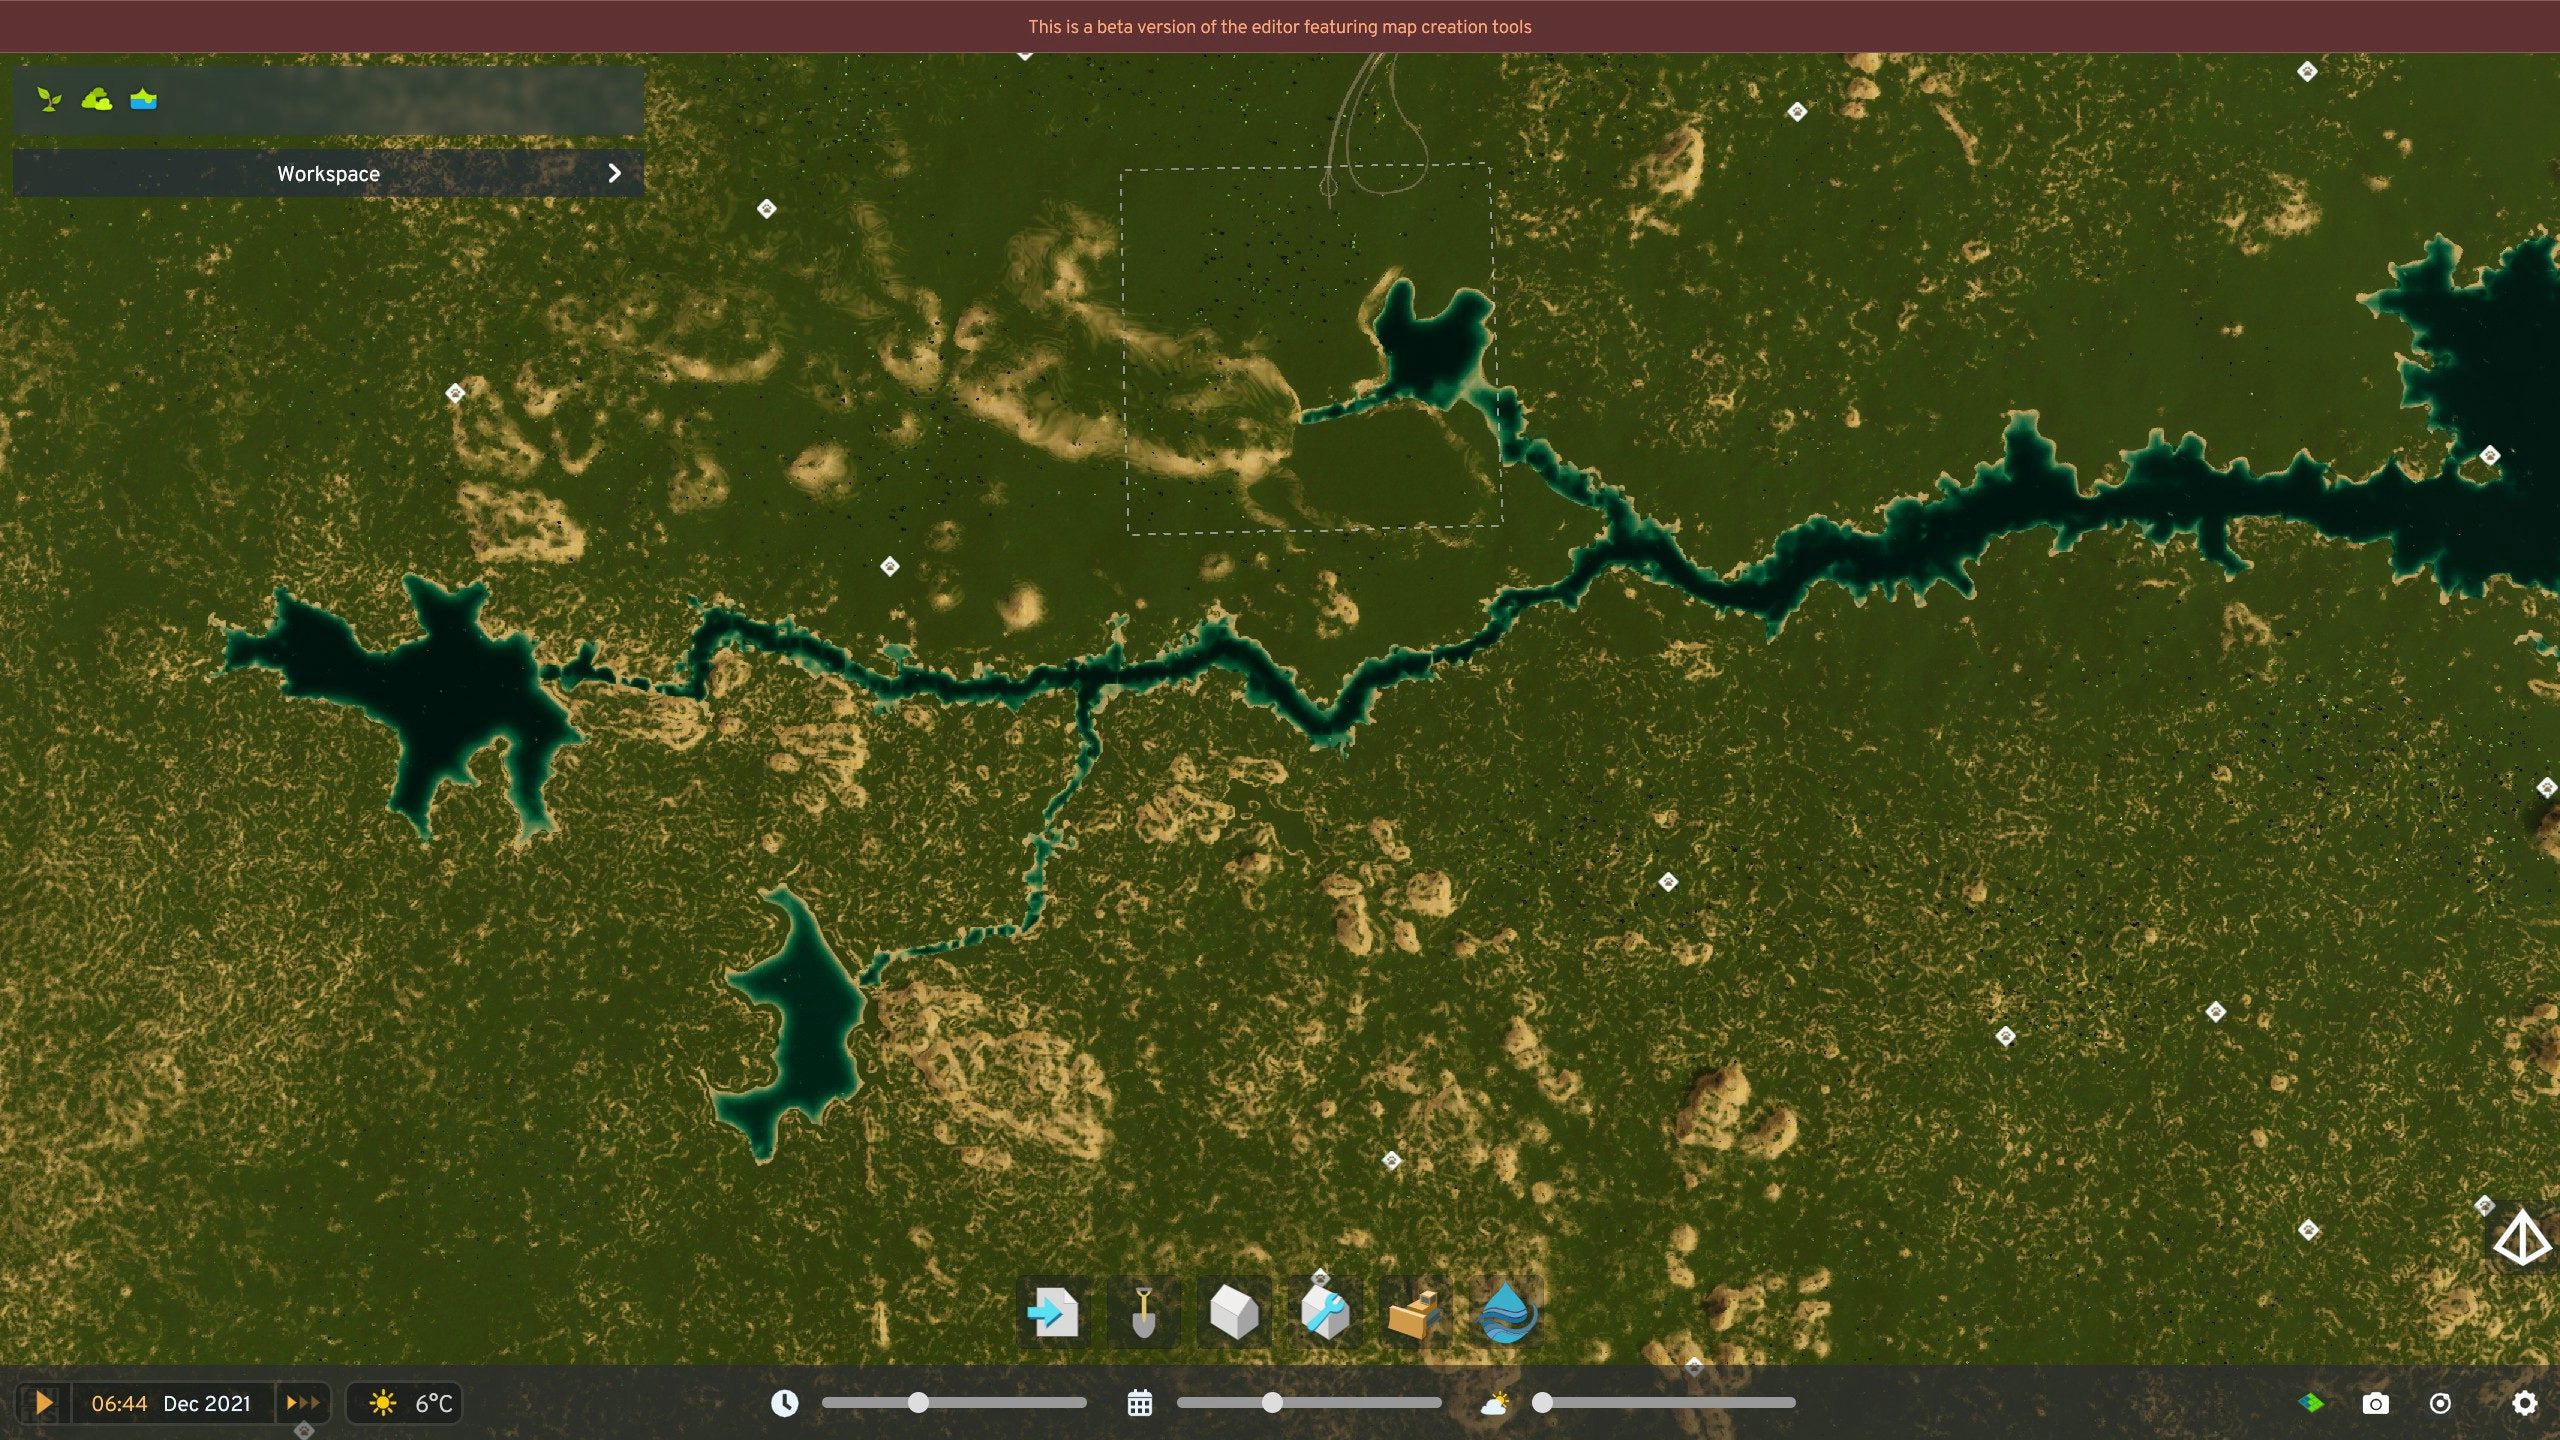Click the Dec 2021 date readout
The image size is (2560, 1440).
(207, 1403)
